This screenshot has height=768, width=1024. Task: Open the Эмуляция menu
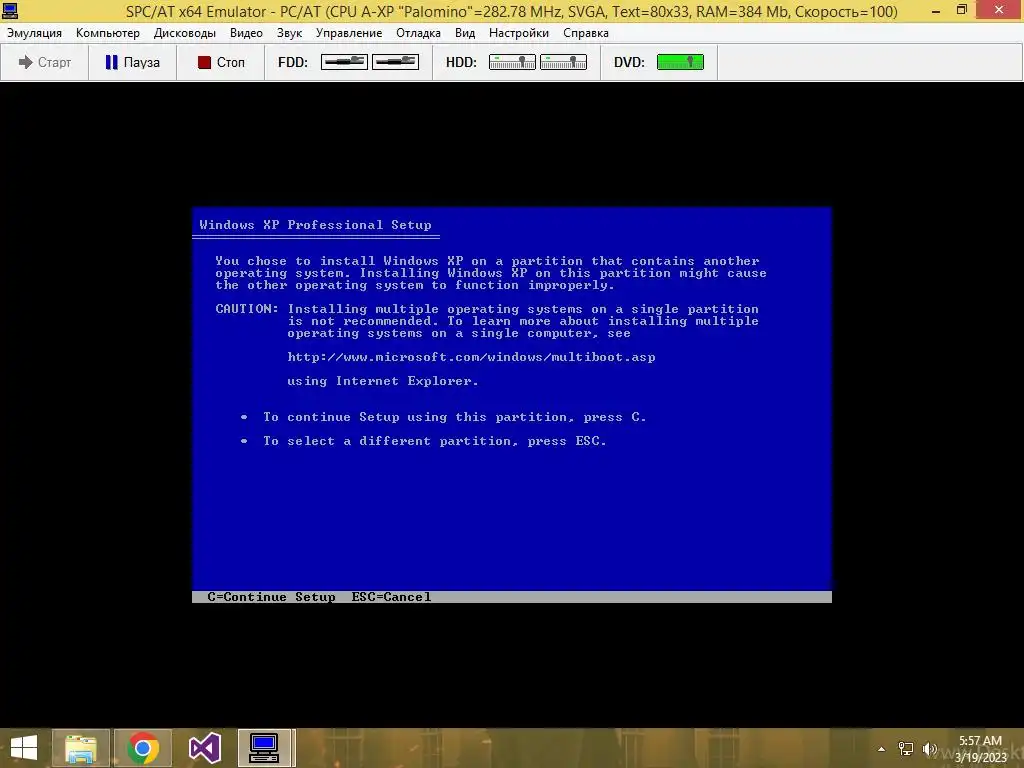pos(34,33)
